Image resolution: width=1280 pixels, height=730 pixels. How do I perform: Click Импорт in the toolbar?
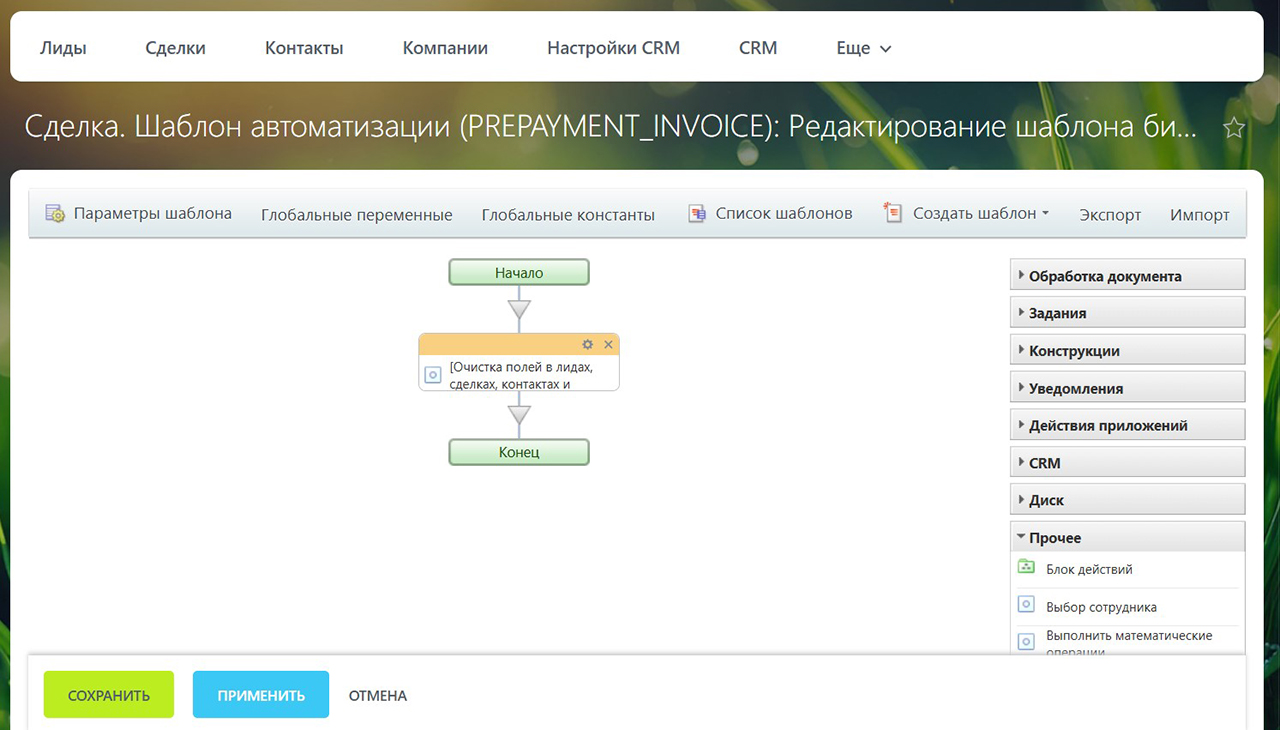1200,214
